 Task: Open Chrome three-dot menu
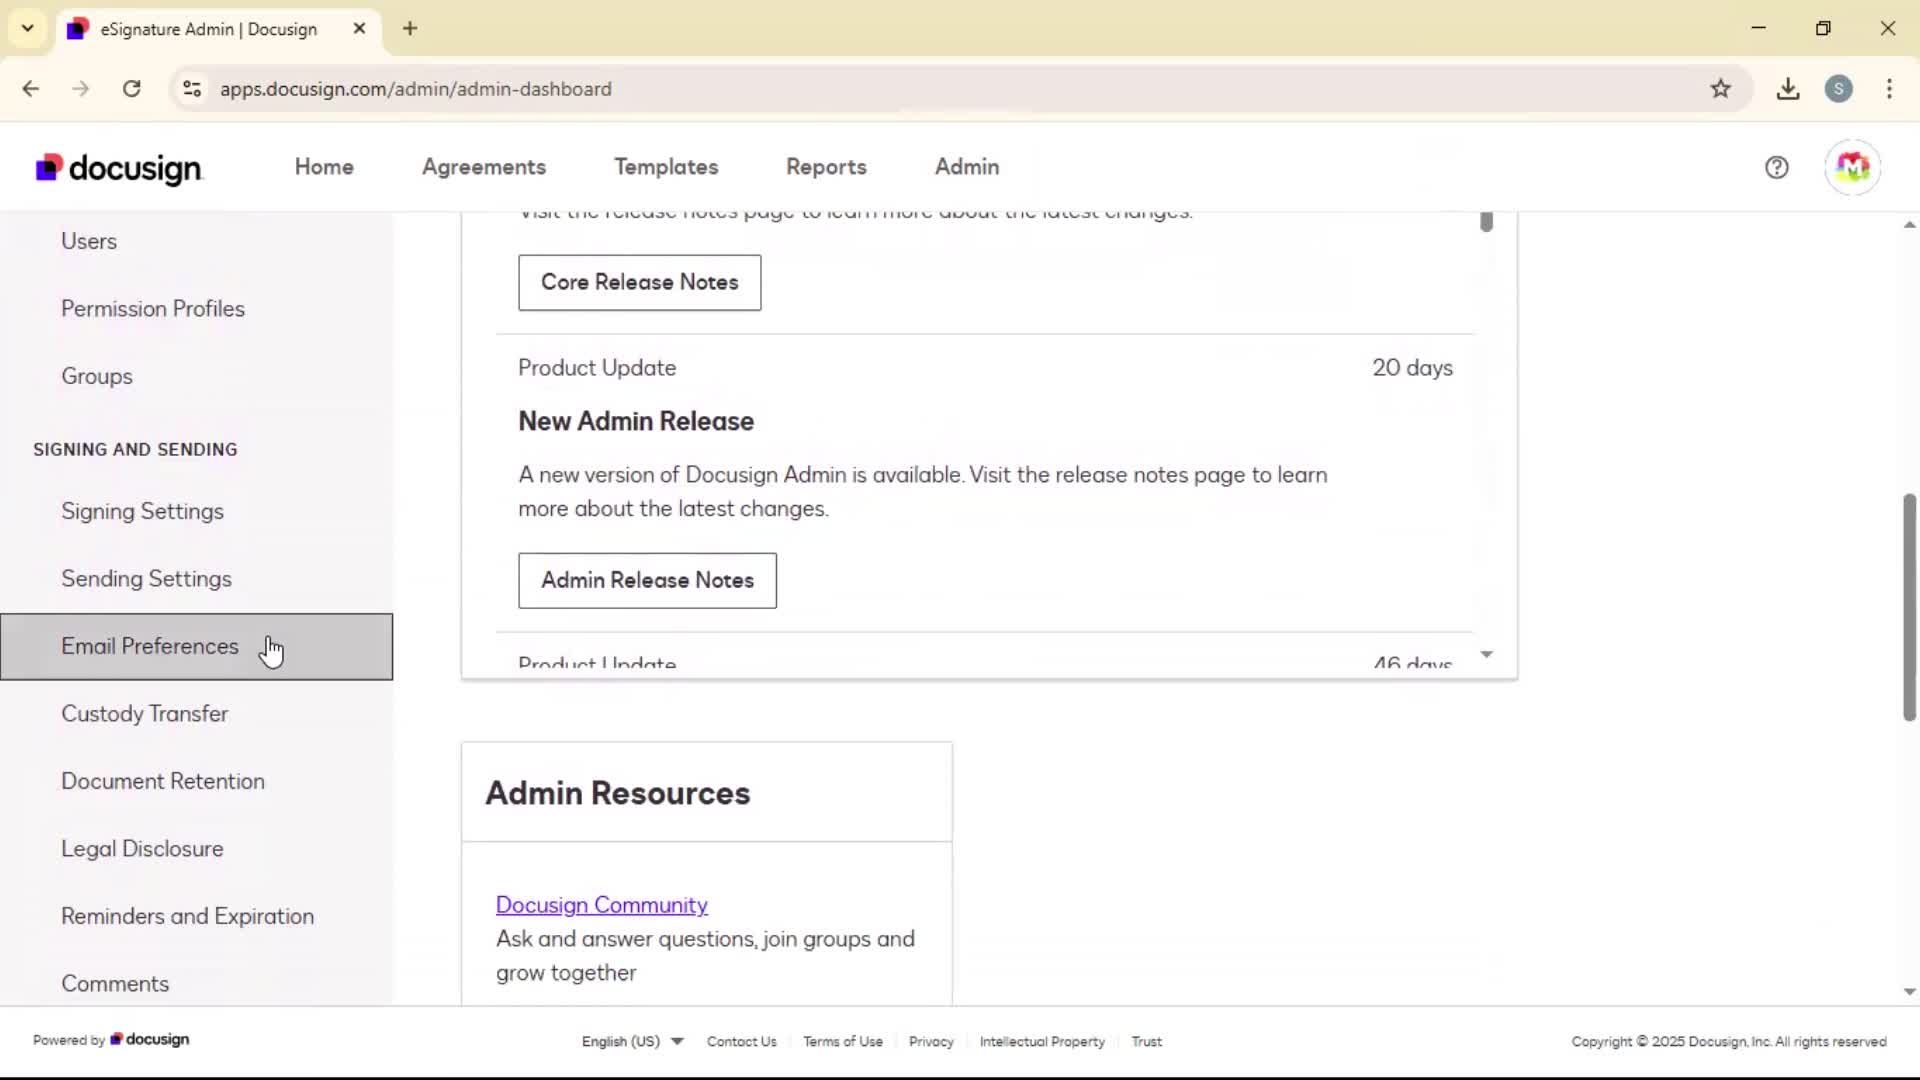pyautogui.click(x=1889, y=89)
